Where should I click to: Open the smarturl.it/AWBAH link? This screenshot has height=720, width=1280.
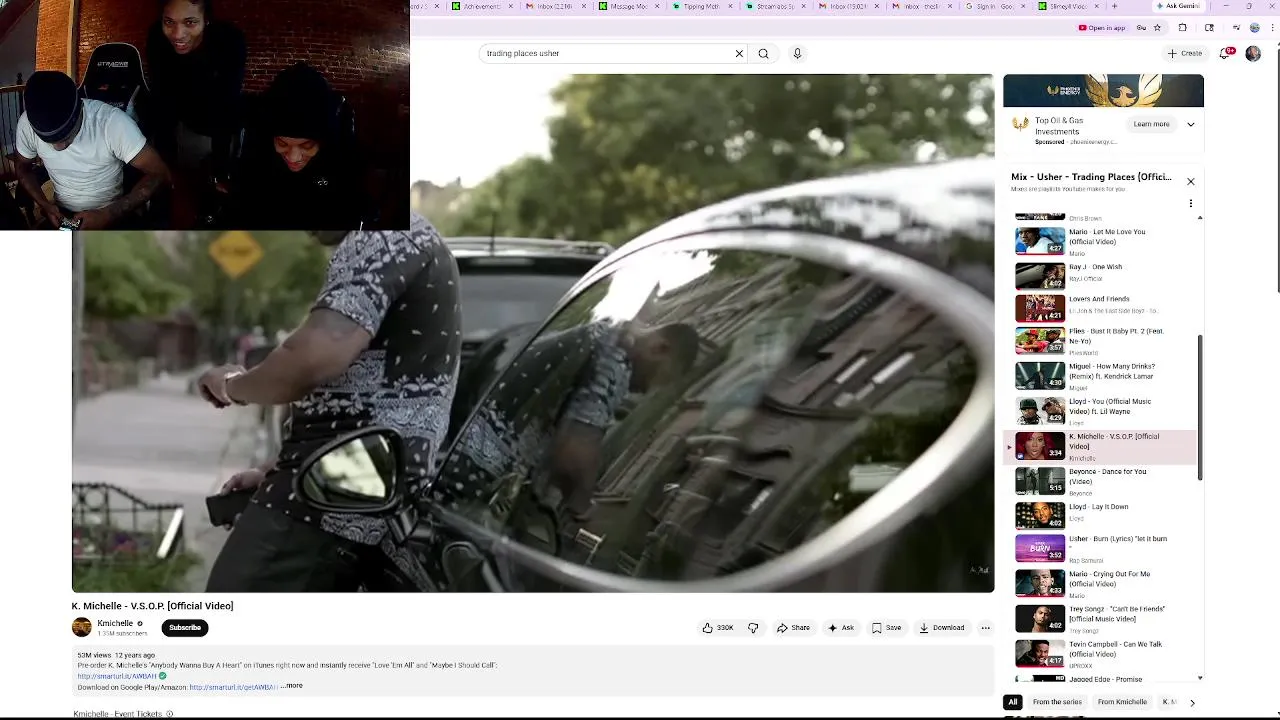117,676
